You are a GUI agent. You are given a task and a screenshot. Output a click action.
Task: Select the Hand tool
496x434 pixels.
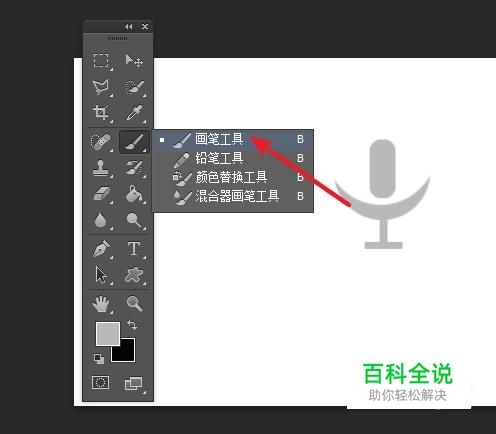[101, 304]
